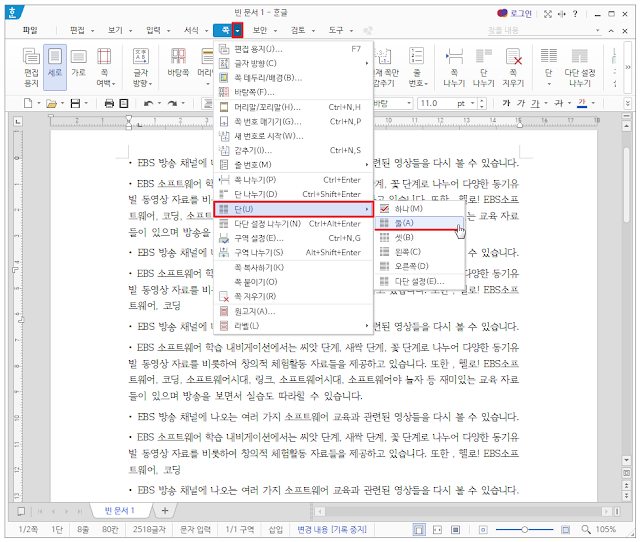This screenshot has width=640, height=542.
Task: Choose 쪽 번호 매기기(G) menu entry
Action: click(x=293, y=121)
